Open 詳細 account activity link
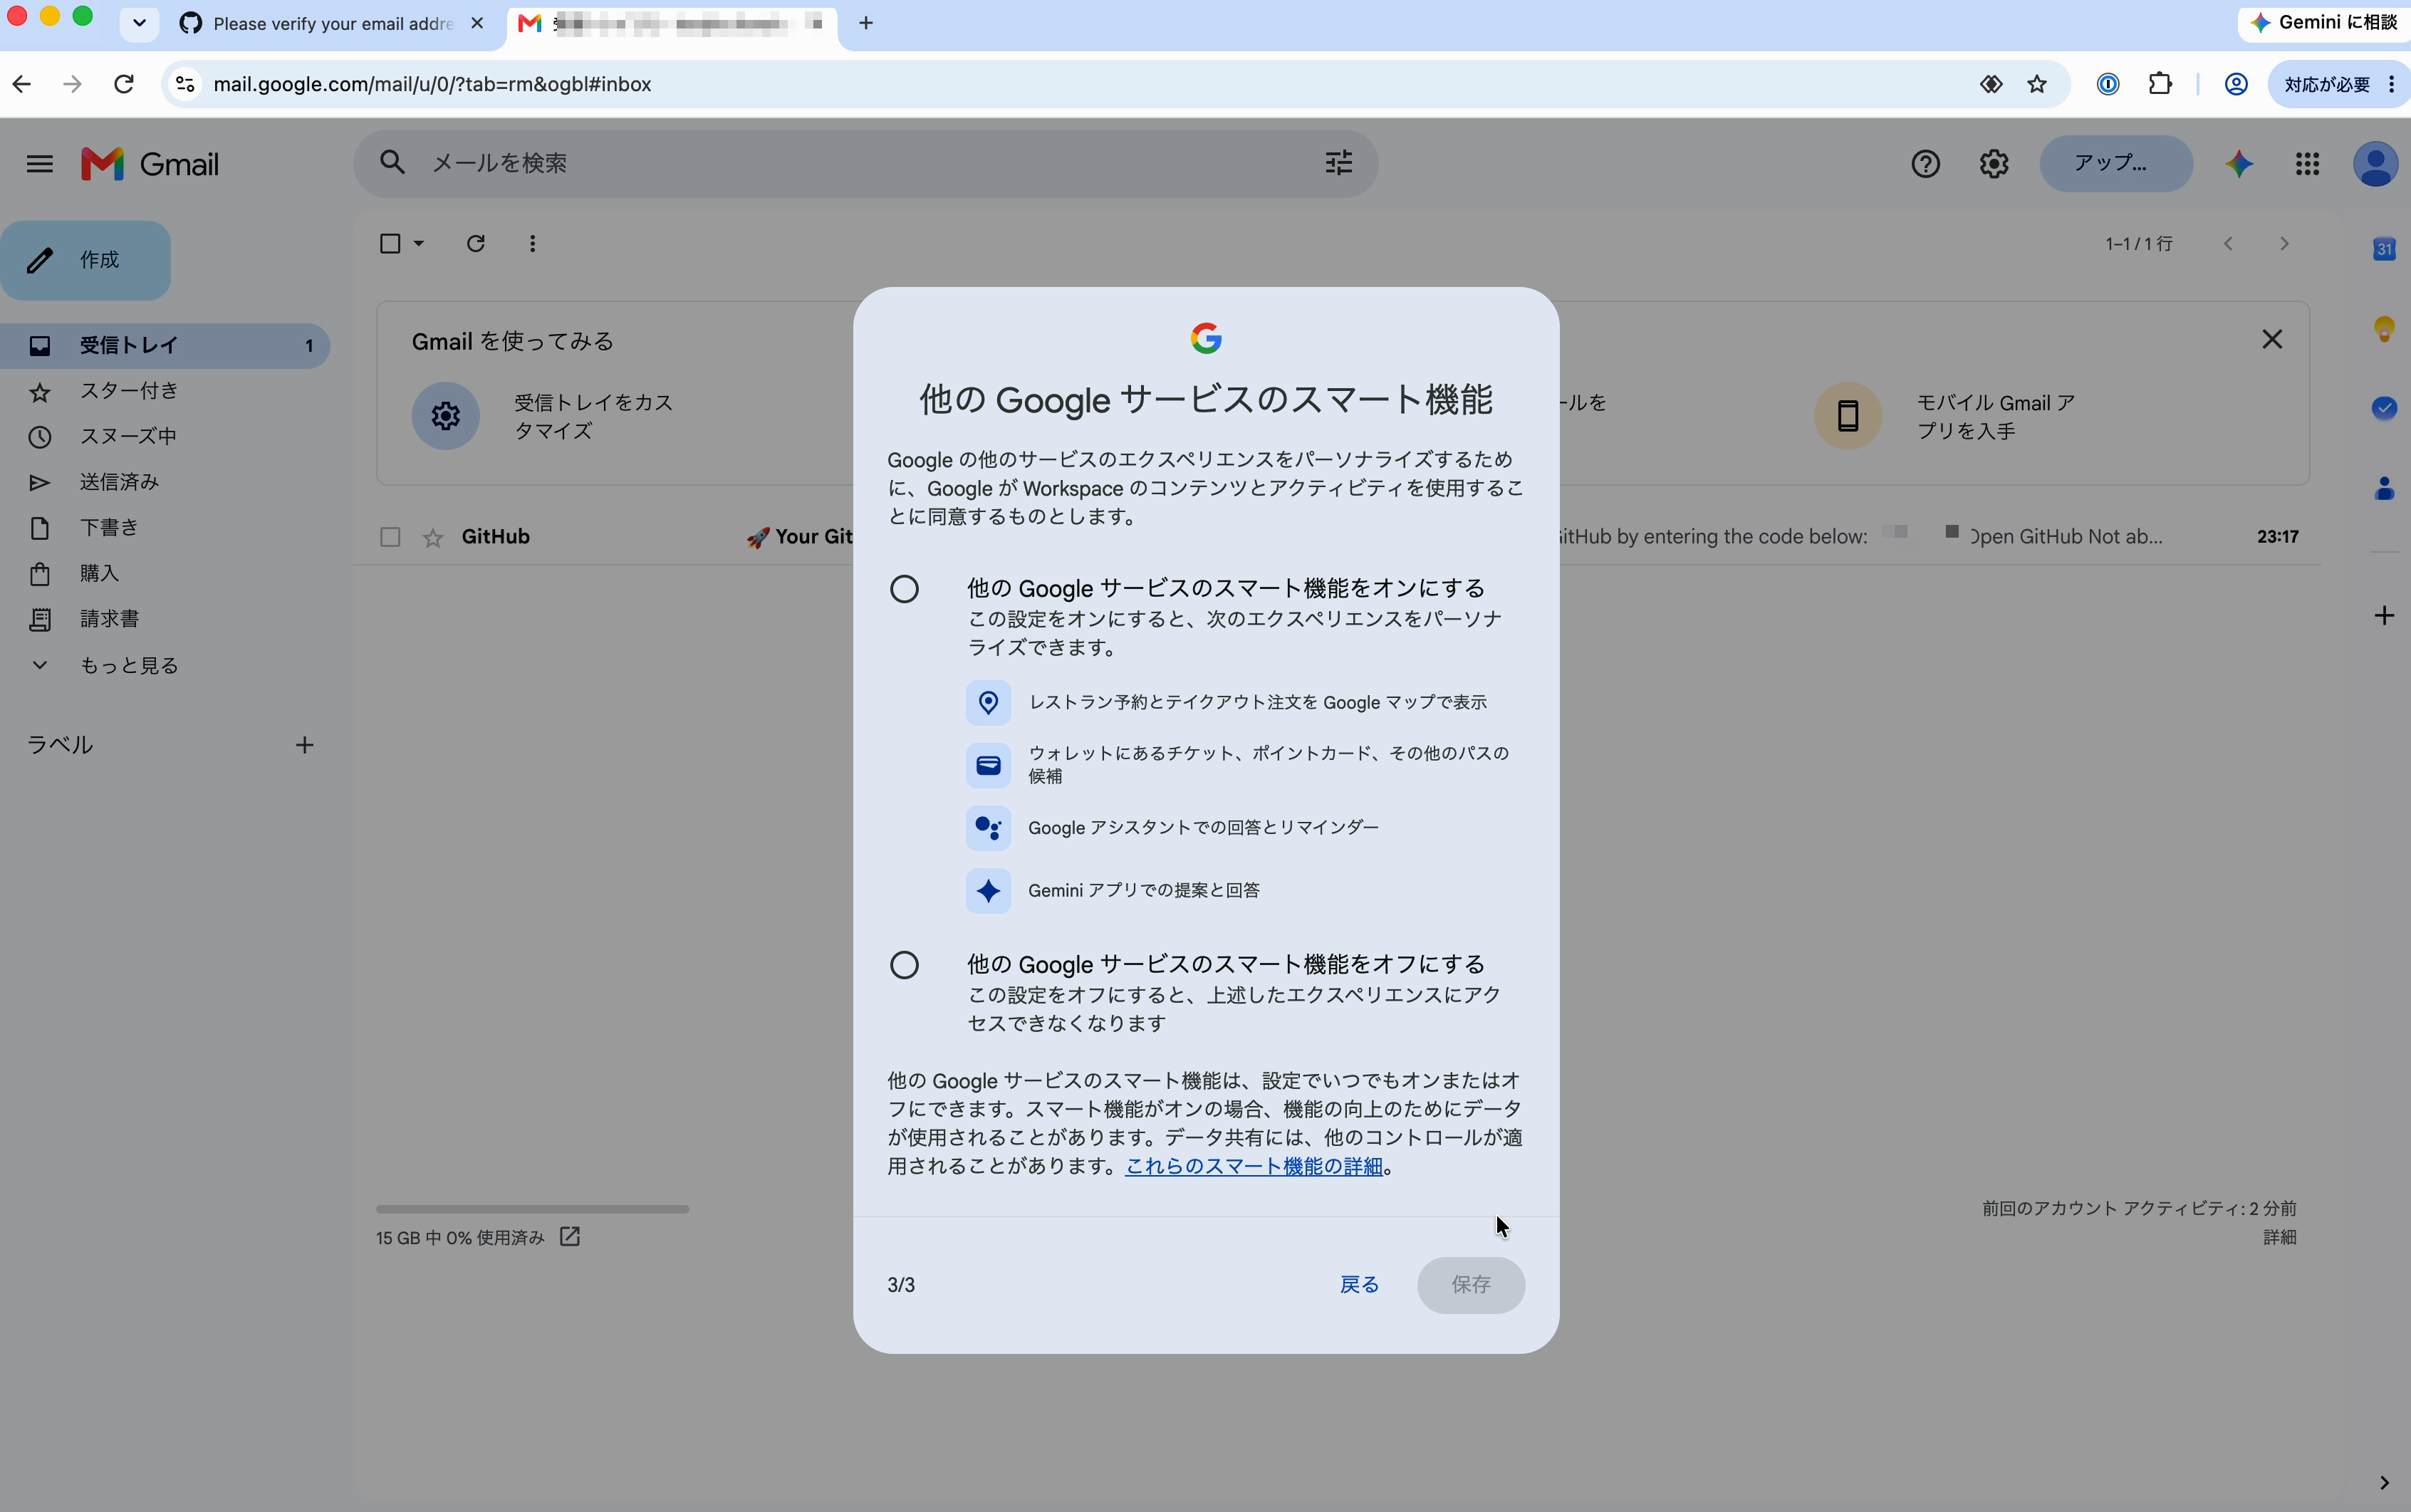The height and width of the screenshot is (1512, 2411). coord(2279,1237)
